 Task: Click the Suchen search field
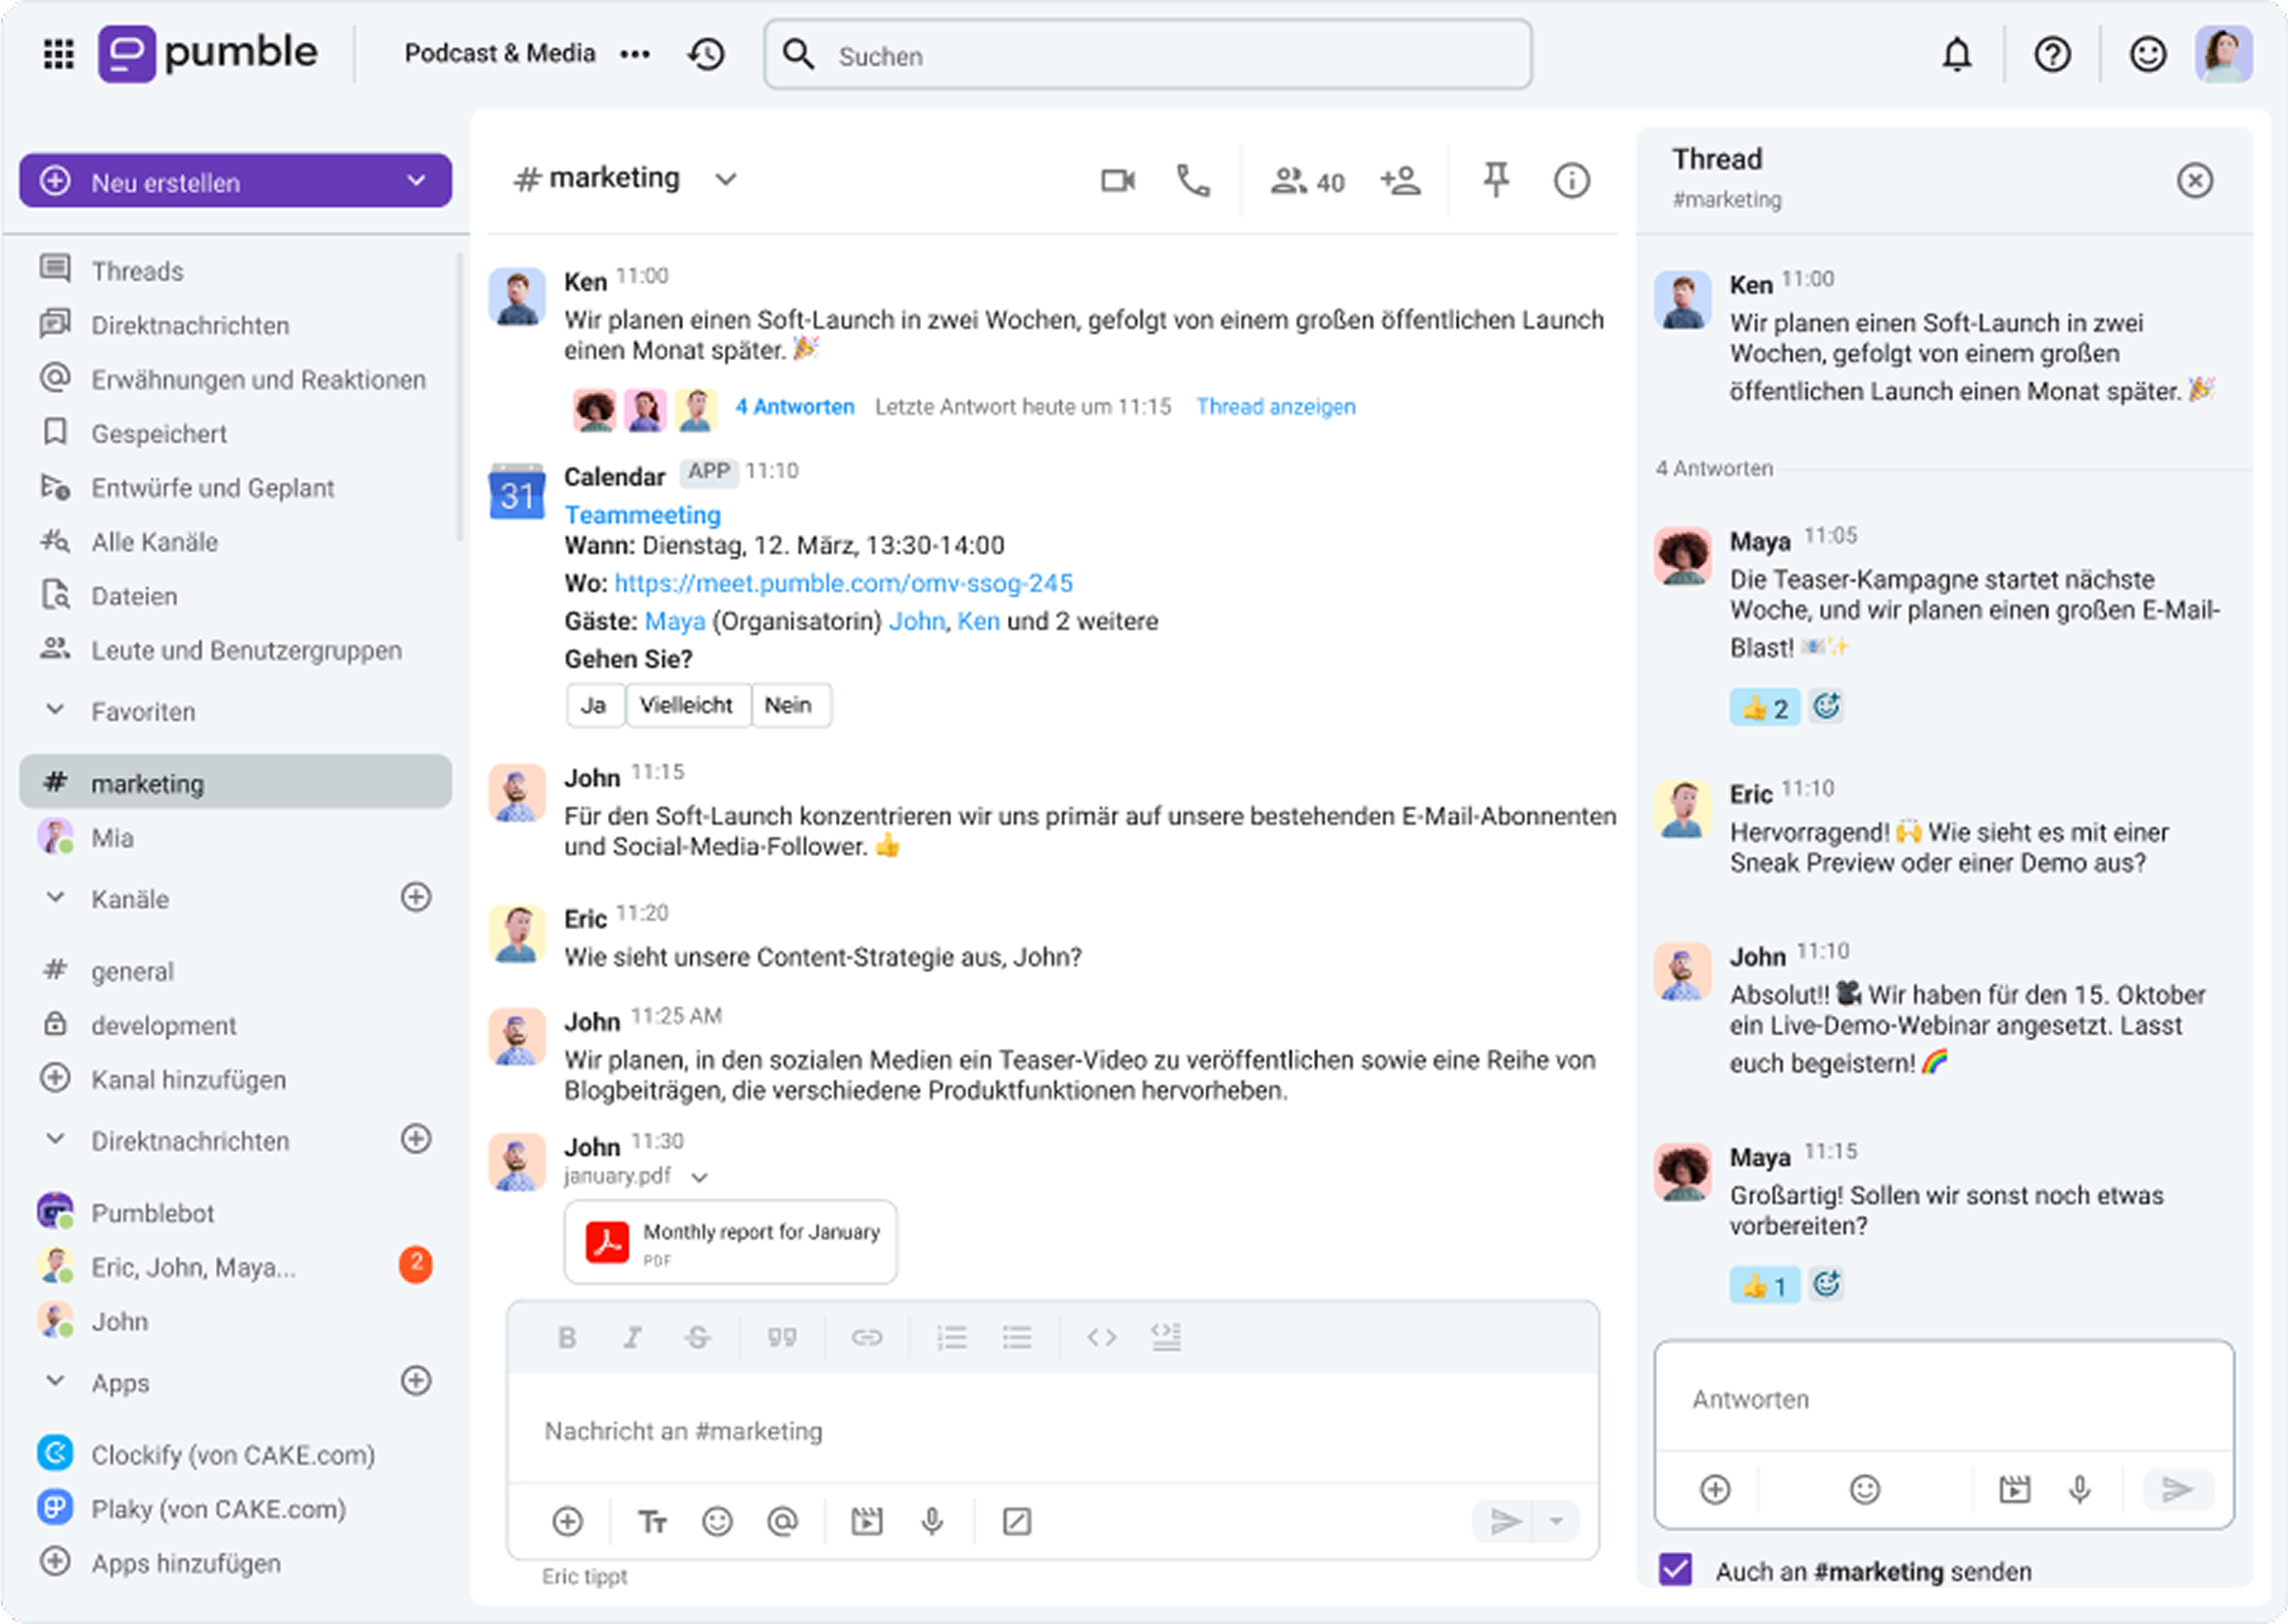(x=1147, y=56)
